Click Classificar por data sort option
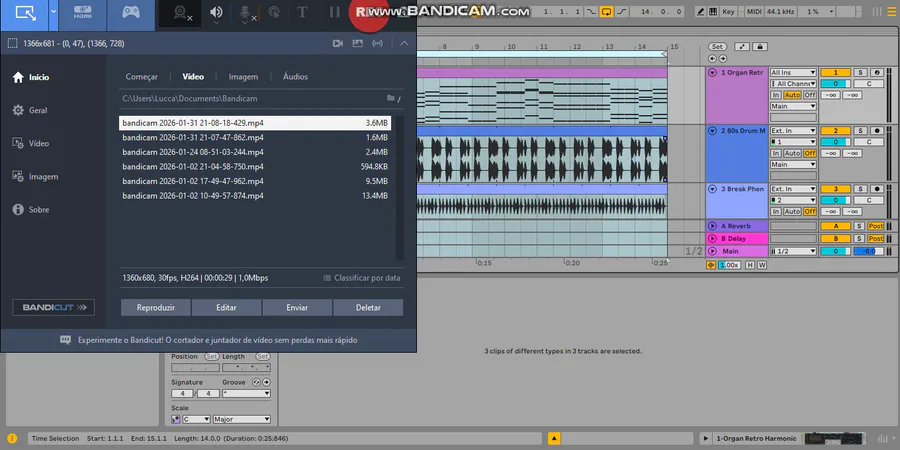 click(x=362, y=278)
